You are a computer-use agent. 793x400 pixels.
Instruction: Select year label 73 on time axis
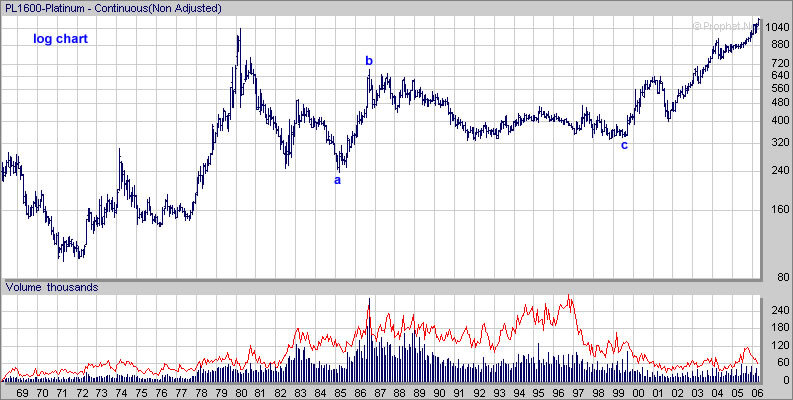point(101,393)
